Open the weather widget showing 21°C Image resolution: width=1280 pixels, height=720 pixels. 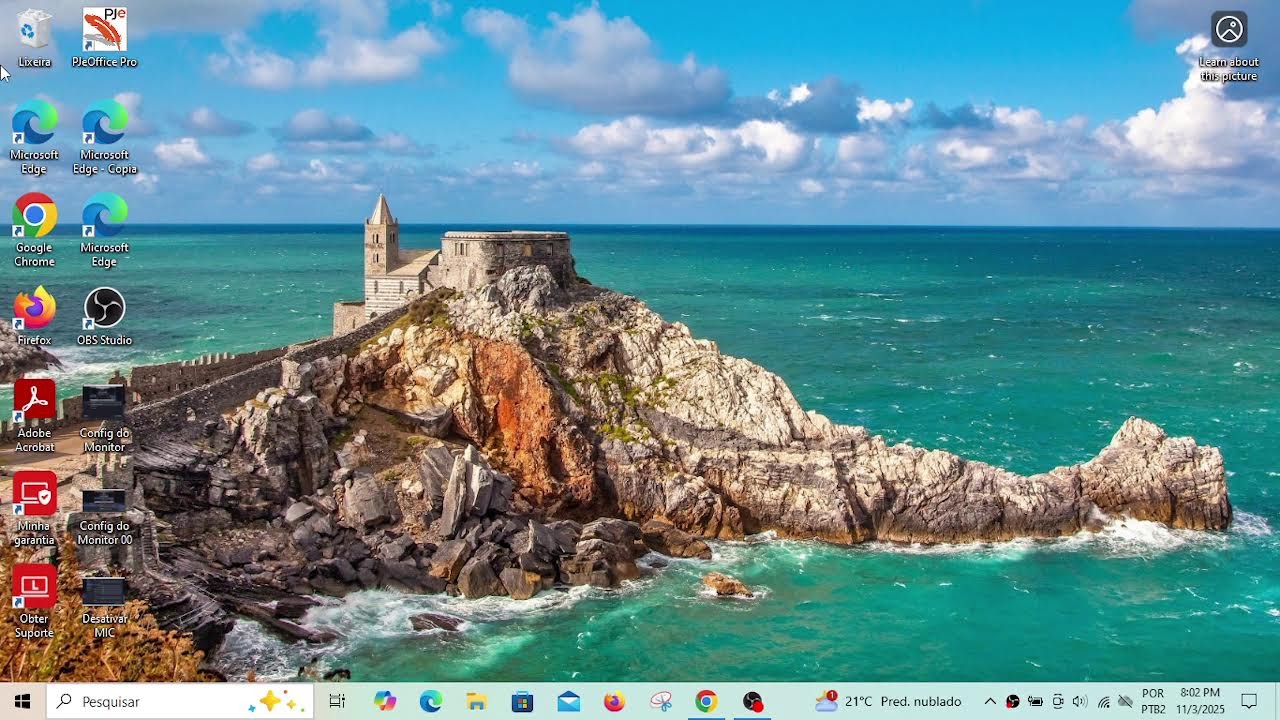coord(888,701)
